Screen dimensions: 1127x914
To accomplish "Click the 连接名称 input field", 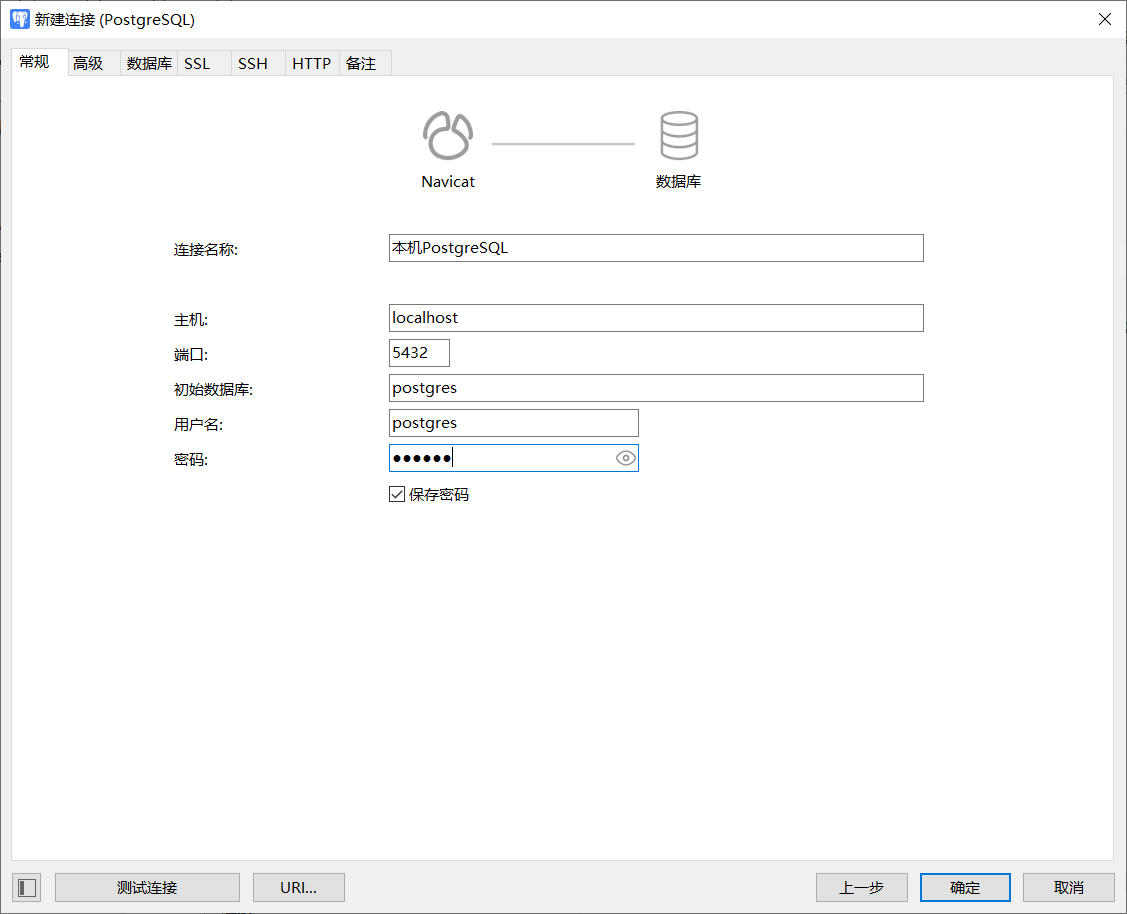I will [655, 248].
